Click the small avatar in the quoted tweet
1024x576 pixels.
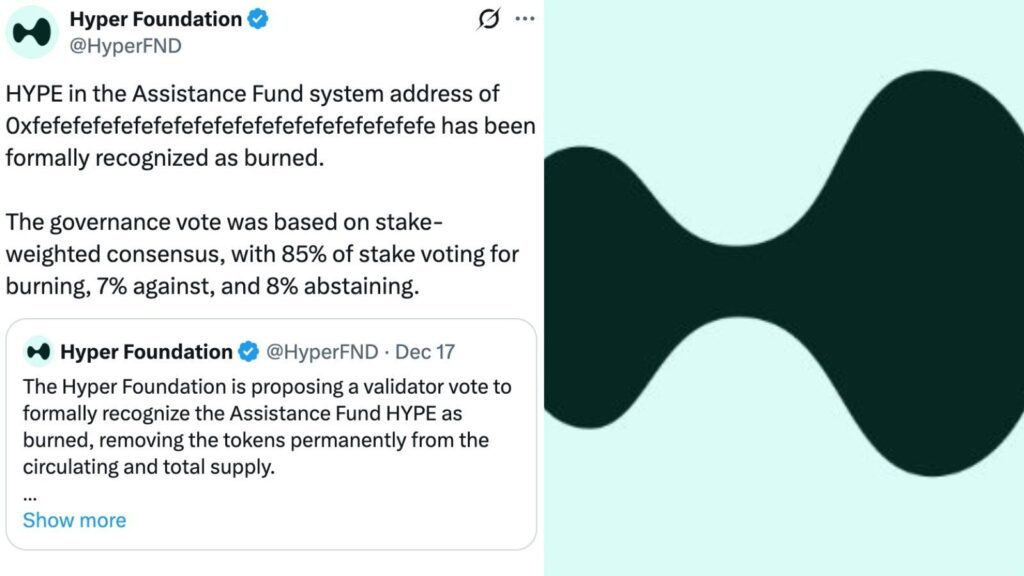pos(38,352)
